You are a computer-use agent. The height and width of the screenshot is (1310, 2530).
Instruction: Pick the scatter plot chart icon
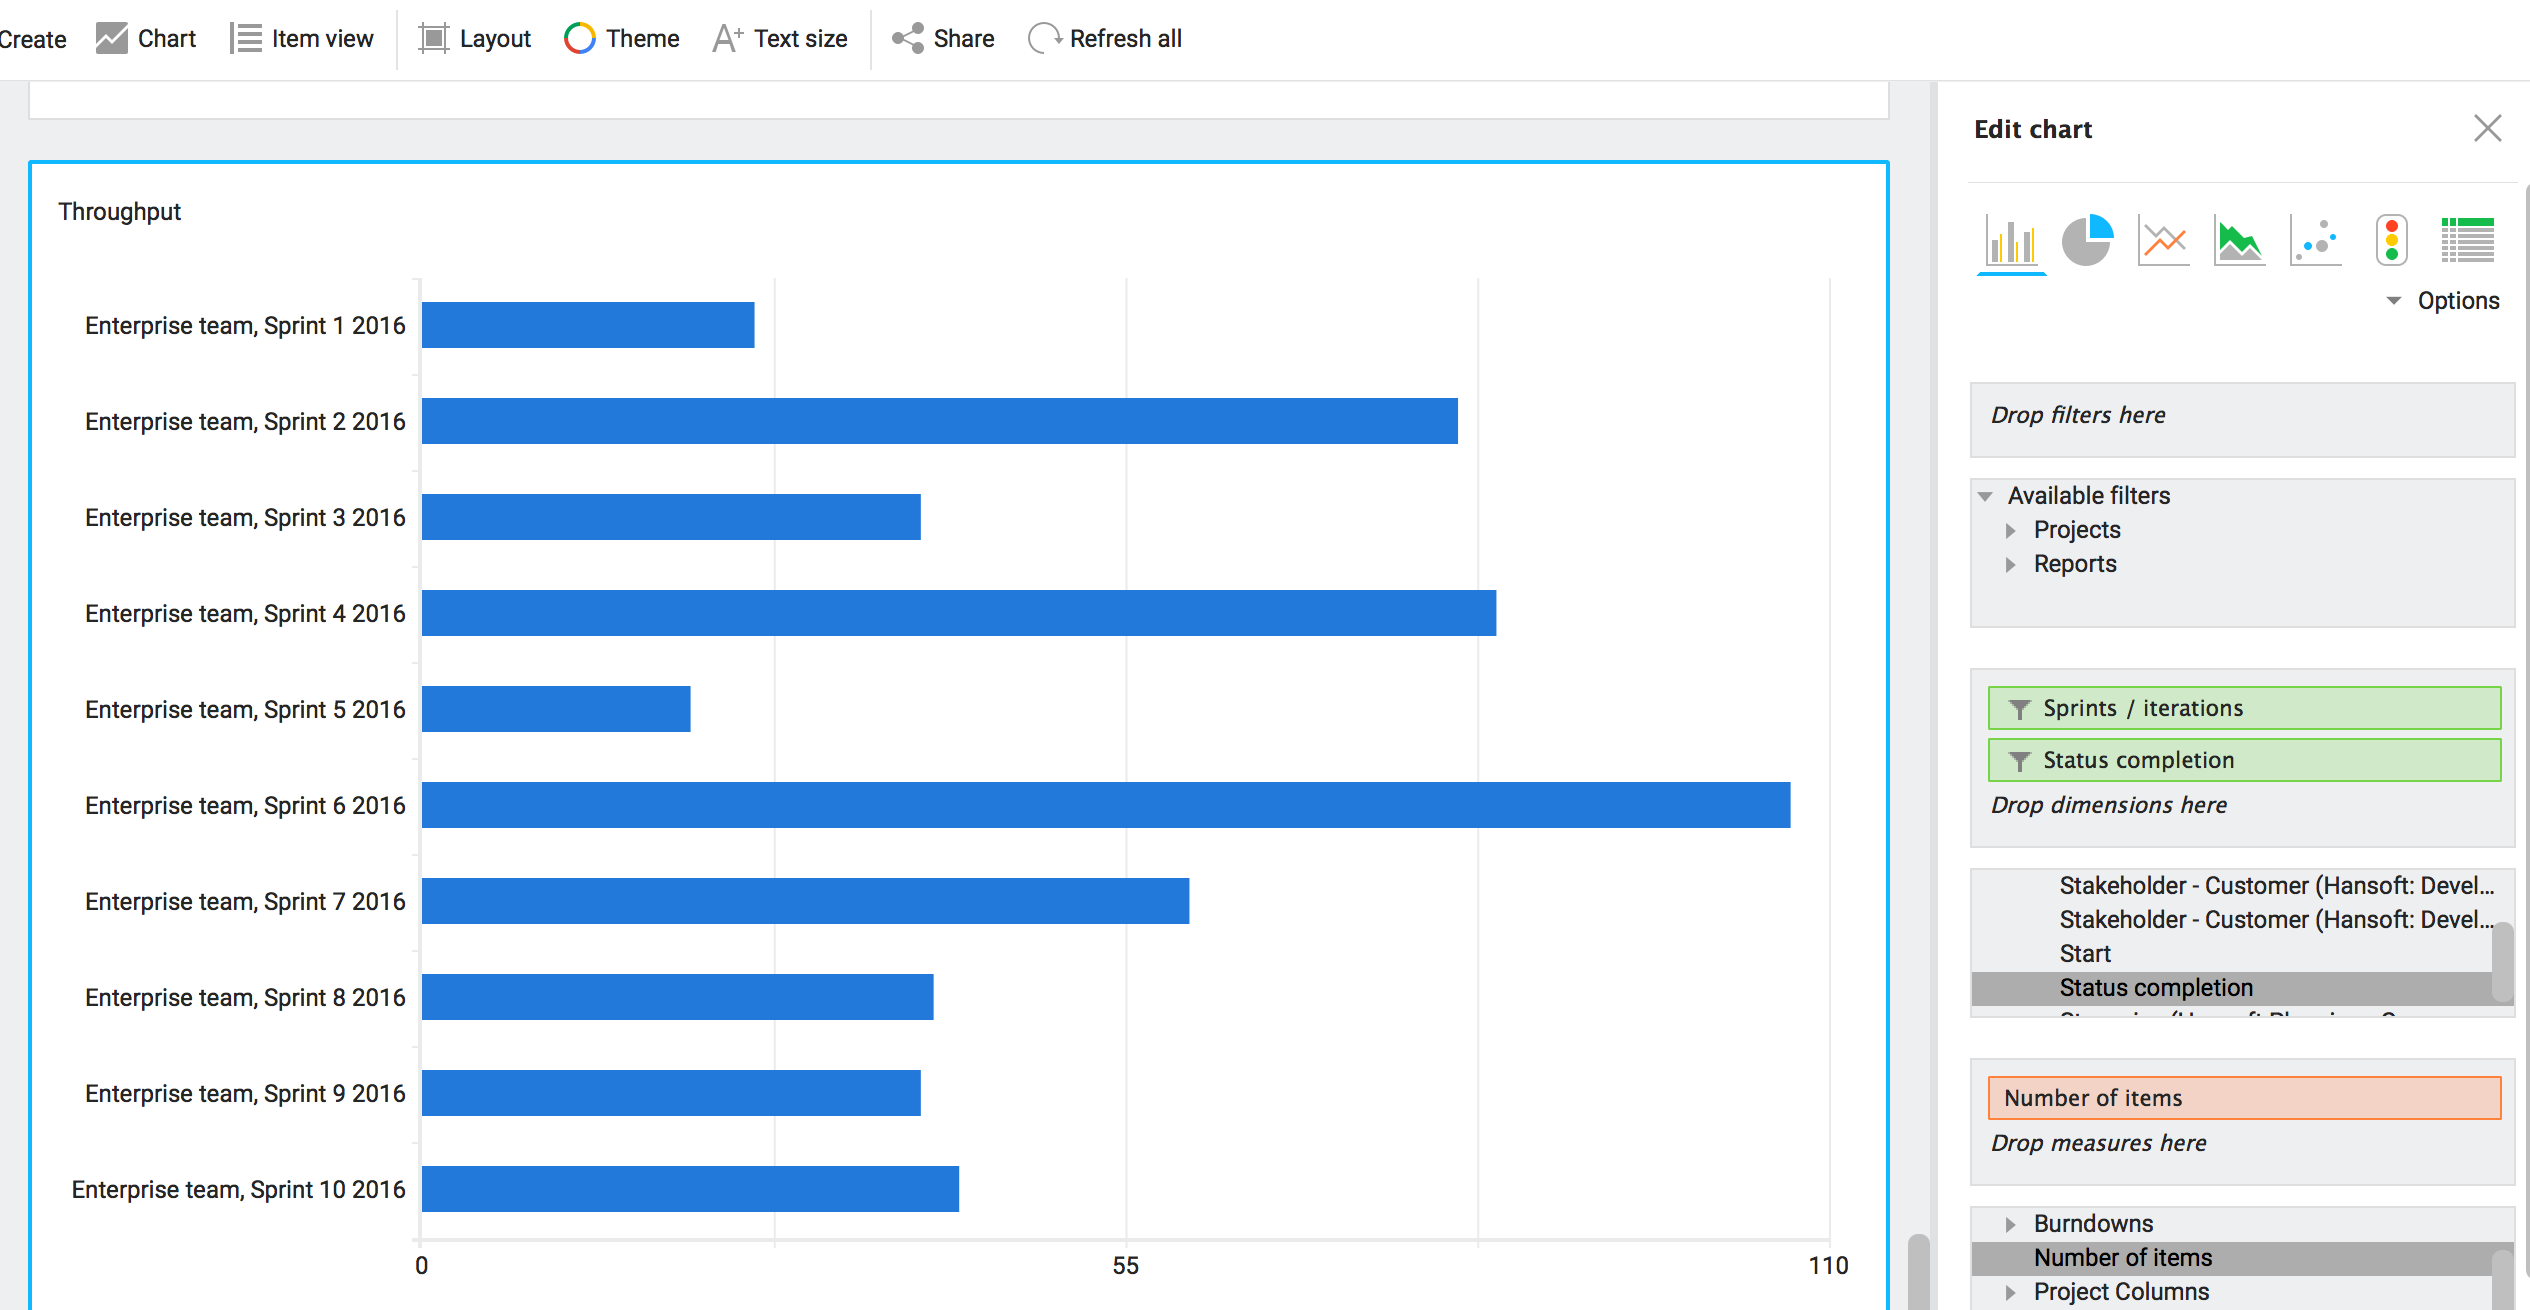point(2315,241)
